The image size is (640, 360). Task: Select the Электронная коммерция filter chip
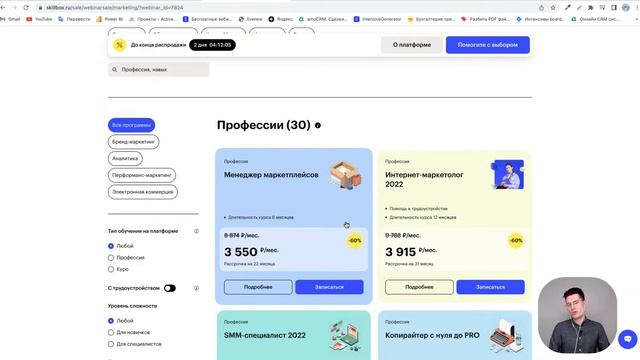click(143, 192)
